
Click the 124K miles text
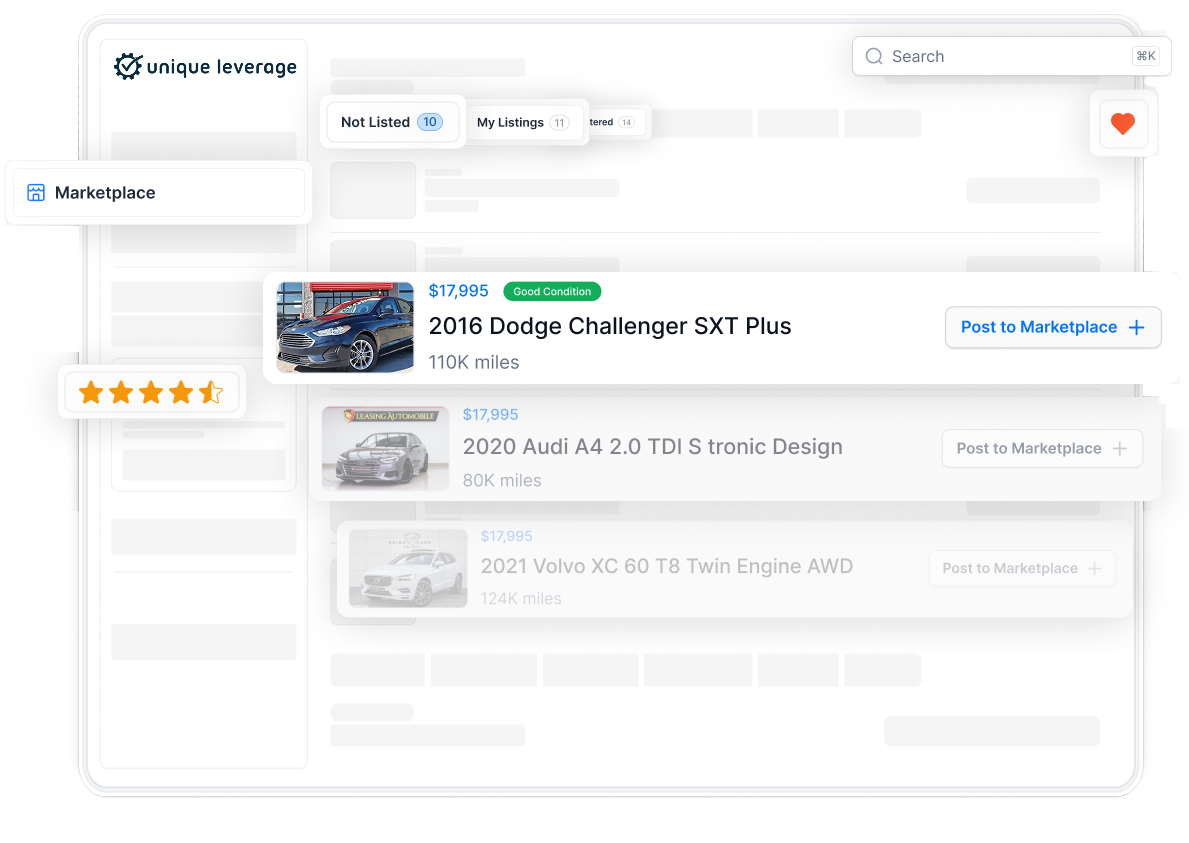[x=521, y=598]
